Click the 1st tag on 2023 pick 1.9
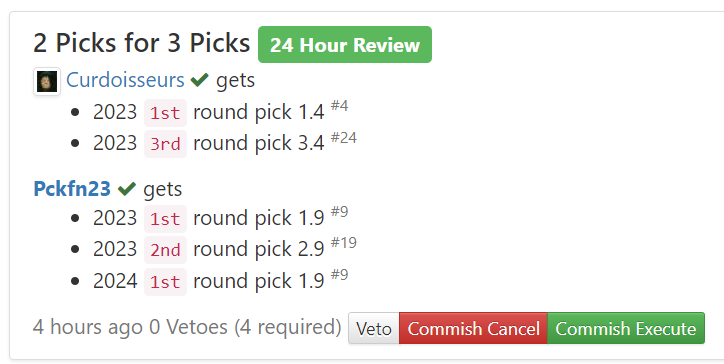The height and width of the screenshot is (364, 724). click(x=165, y=219)
